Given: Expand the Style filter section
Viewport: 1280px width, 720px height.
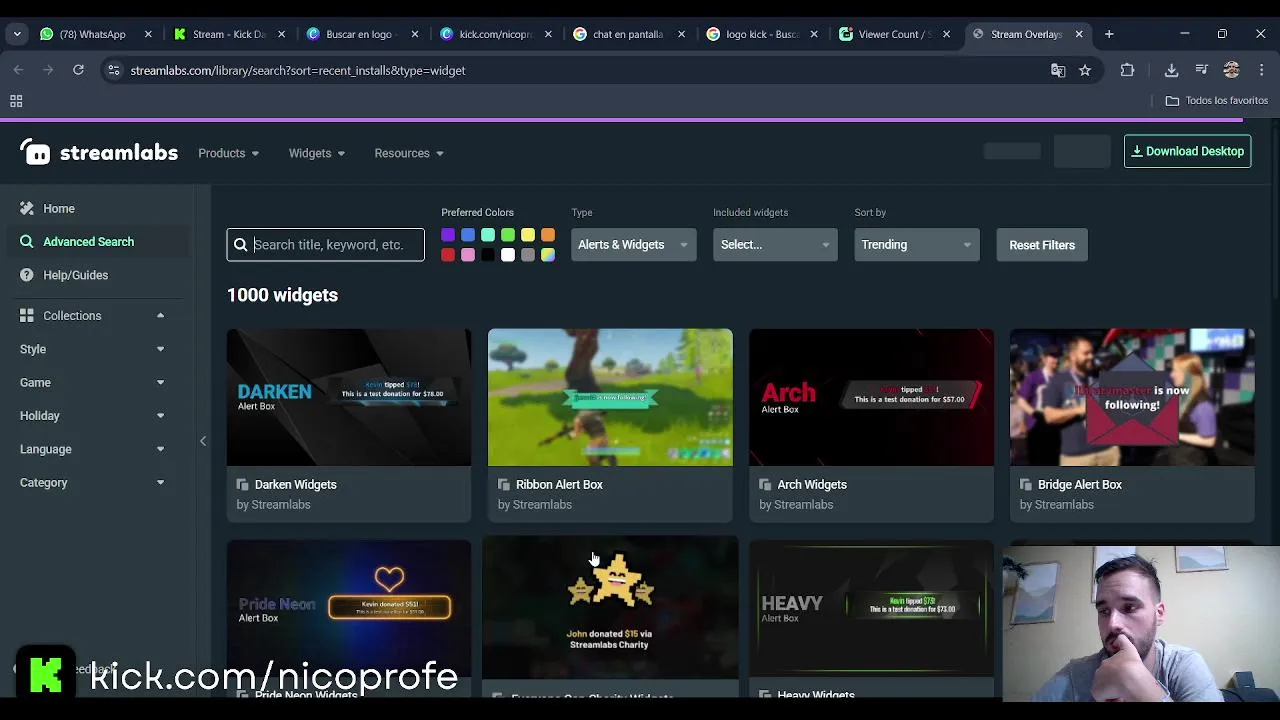Looking at the screenshot, I should coord(160,349).
